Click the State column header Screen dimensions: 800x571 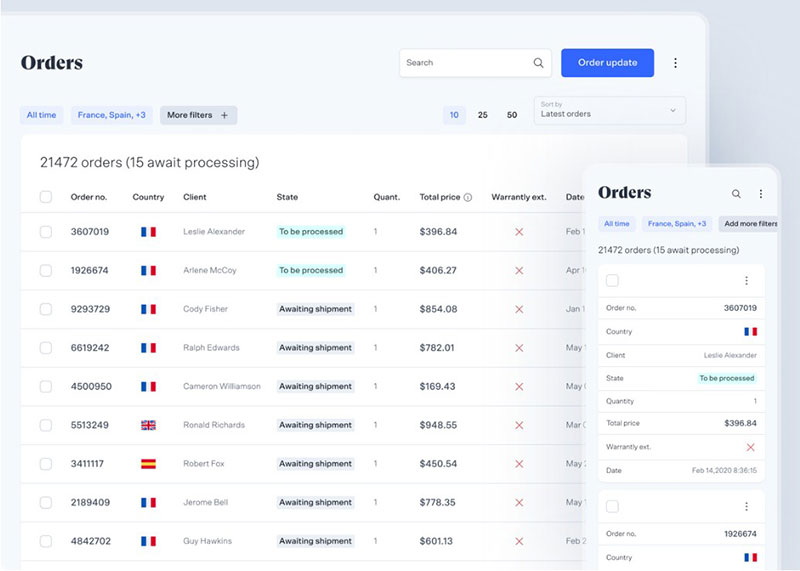pyautogui.click(x=287, y=197)
